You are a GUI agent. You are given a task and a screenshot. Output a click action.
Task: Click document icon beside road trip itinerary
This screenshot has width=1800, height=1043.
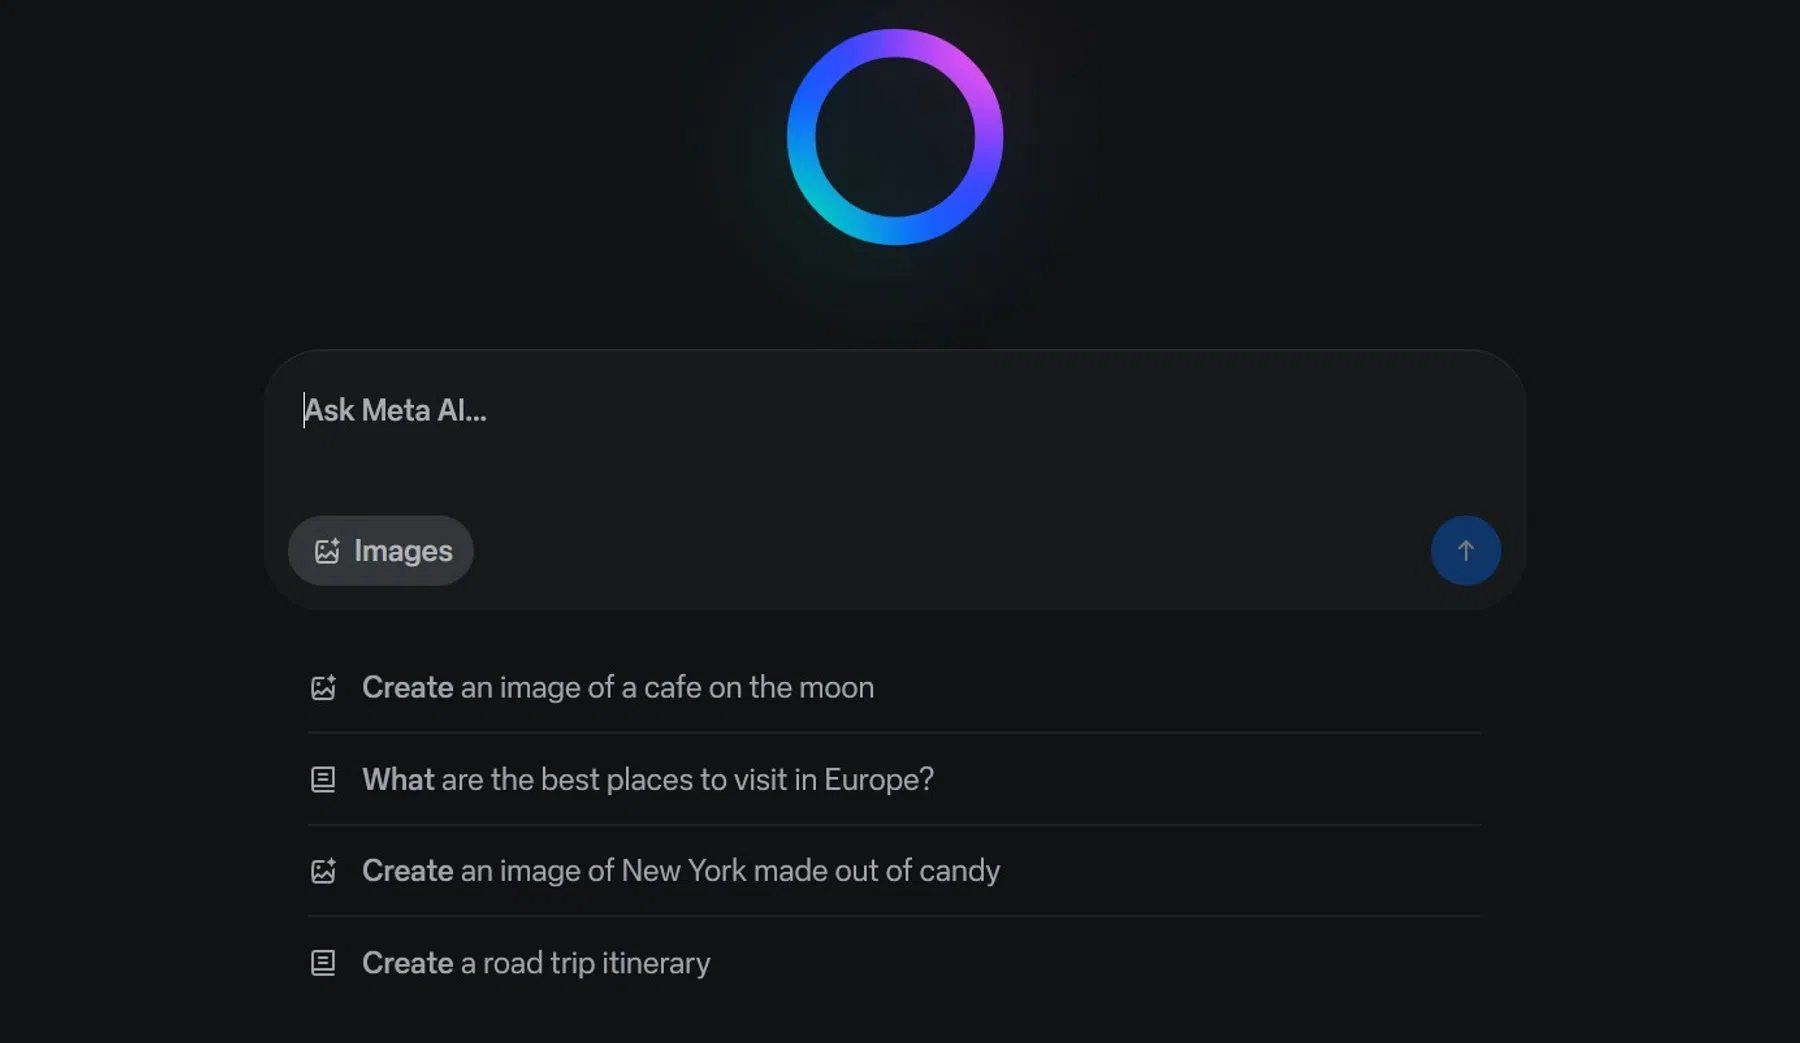click(323, 963)
